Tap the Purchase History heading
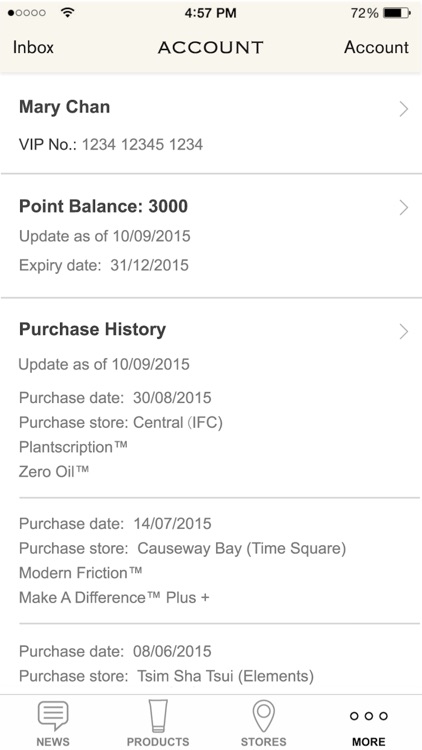The height and width of the screenshot is (750, 422). [x=92, y=330]
